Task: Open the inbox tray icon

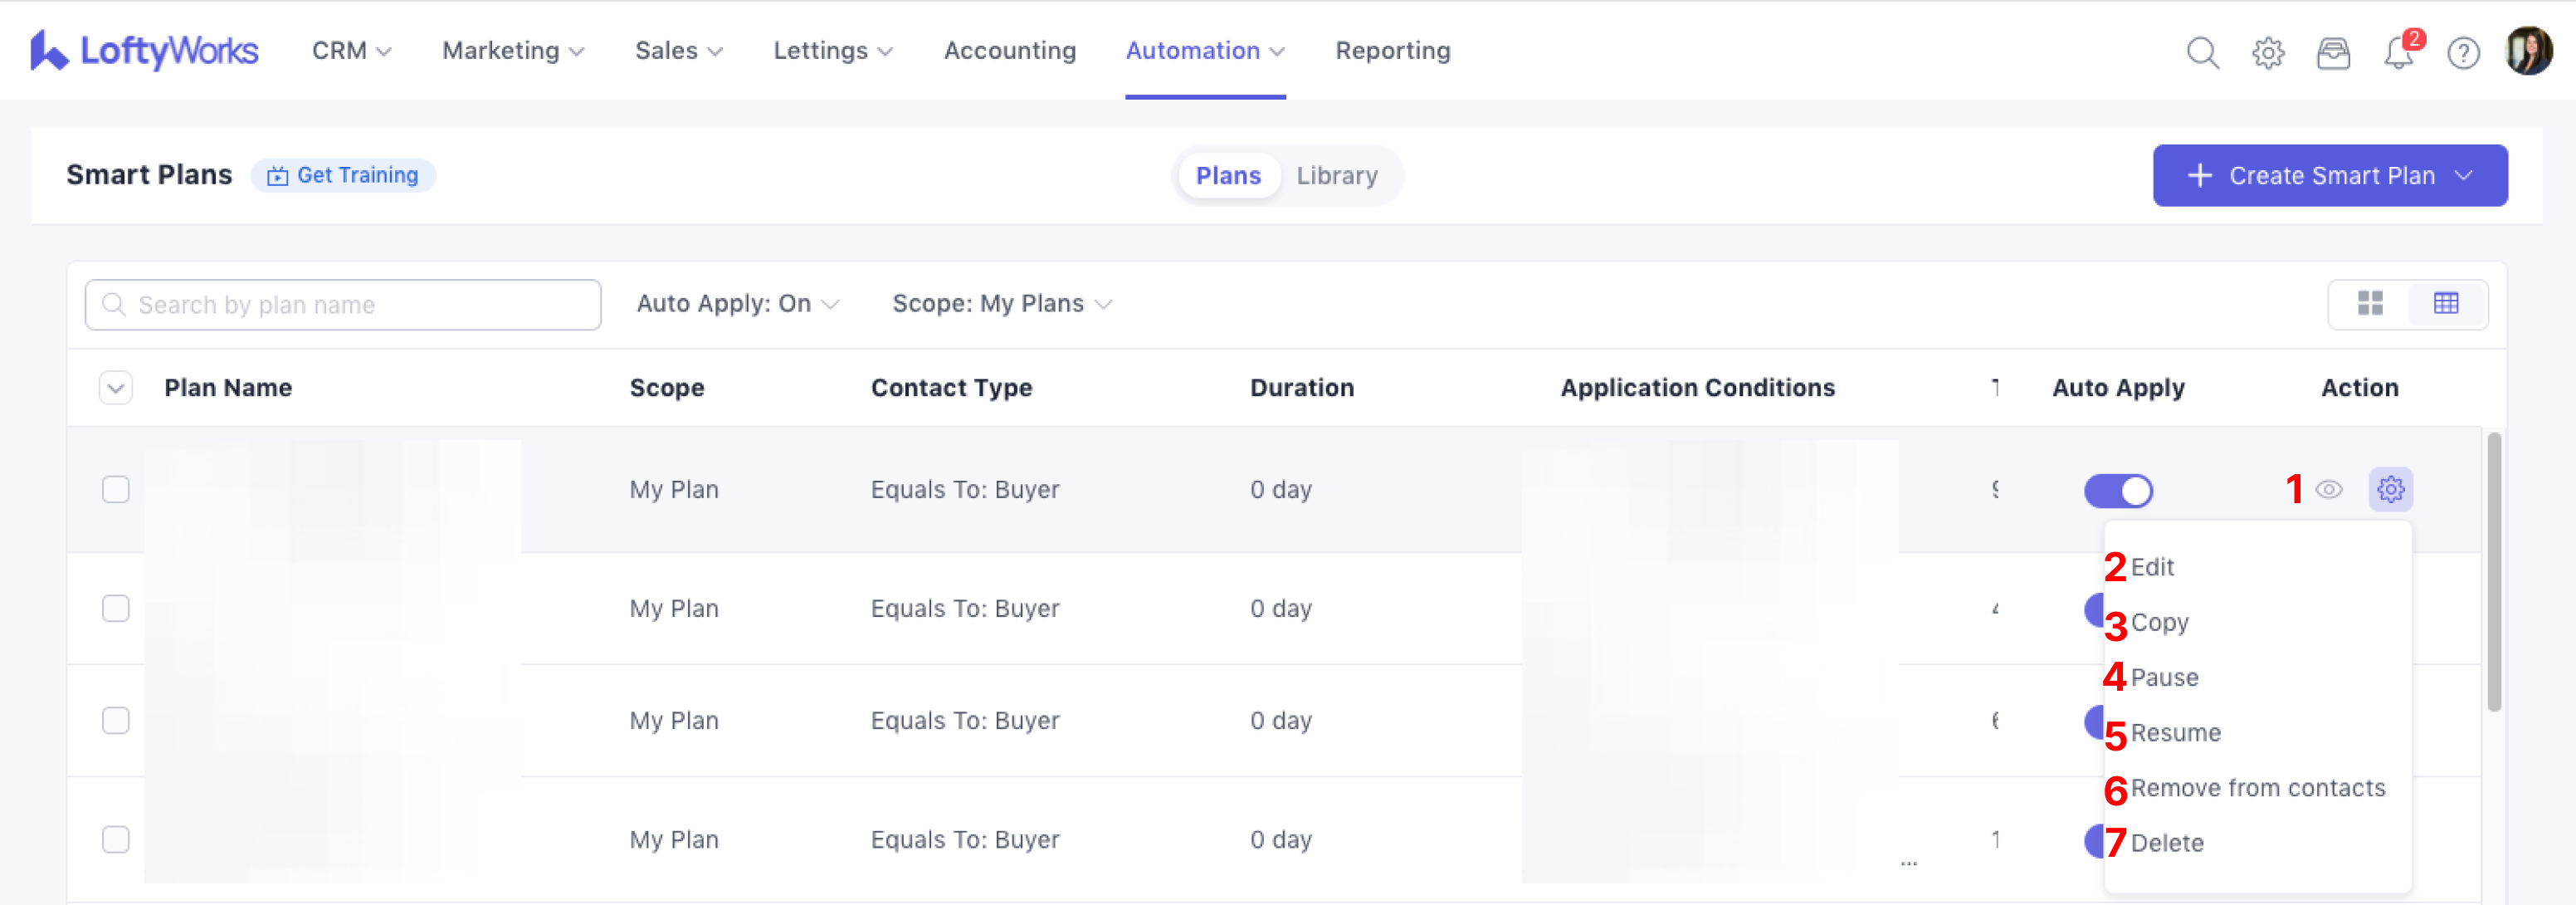Action: [x=2333, y=52]
